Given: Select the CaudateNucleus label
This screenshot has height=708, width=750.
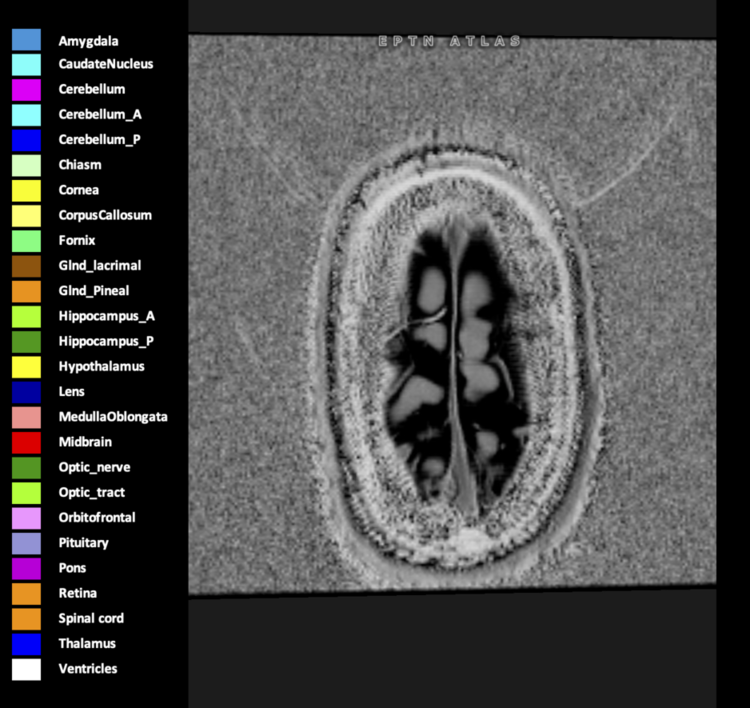Looking at the screenshot, I should [x=106, y=64].
